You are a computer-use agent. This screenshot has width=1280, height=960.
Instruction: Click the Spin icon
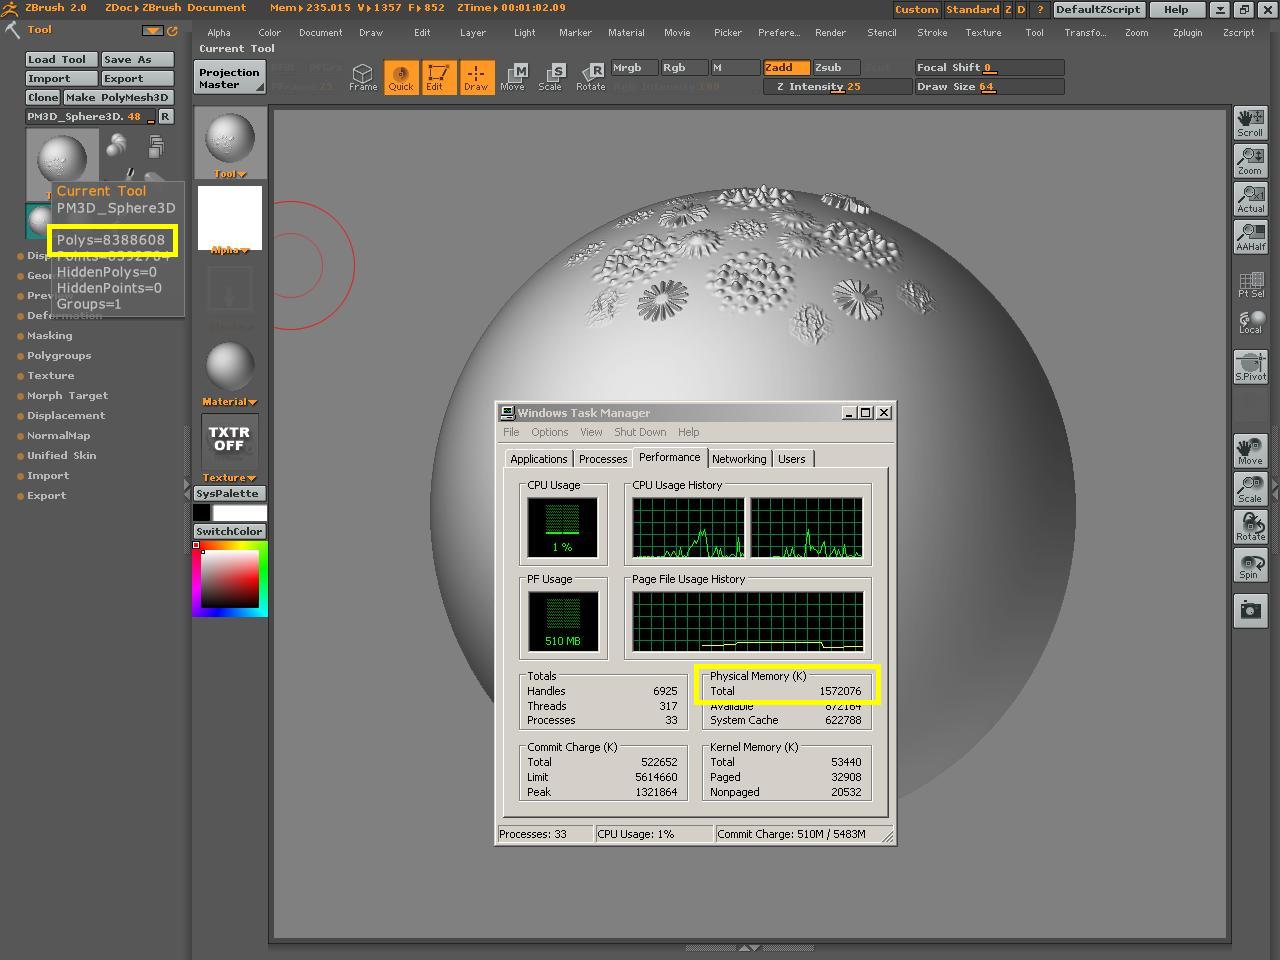1250,565
